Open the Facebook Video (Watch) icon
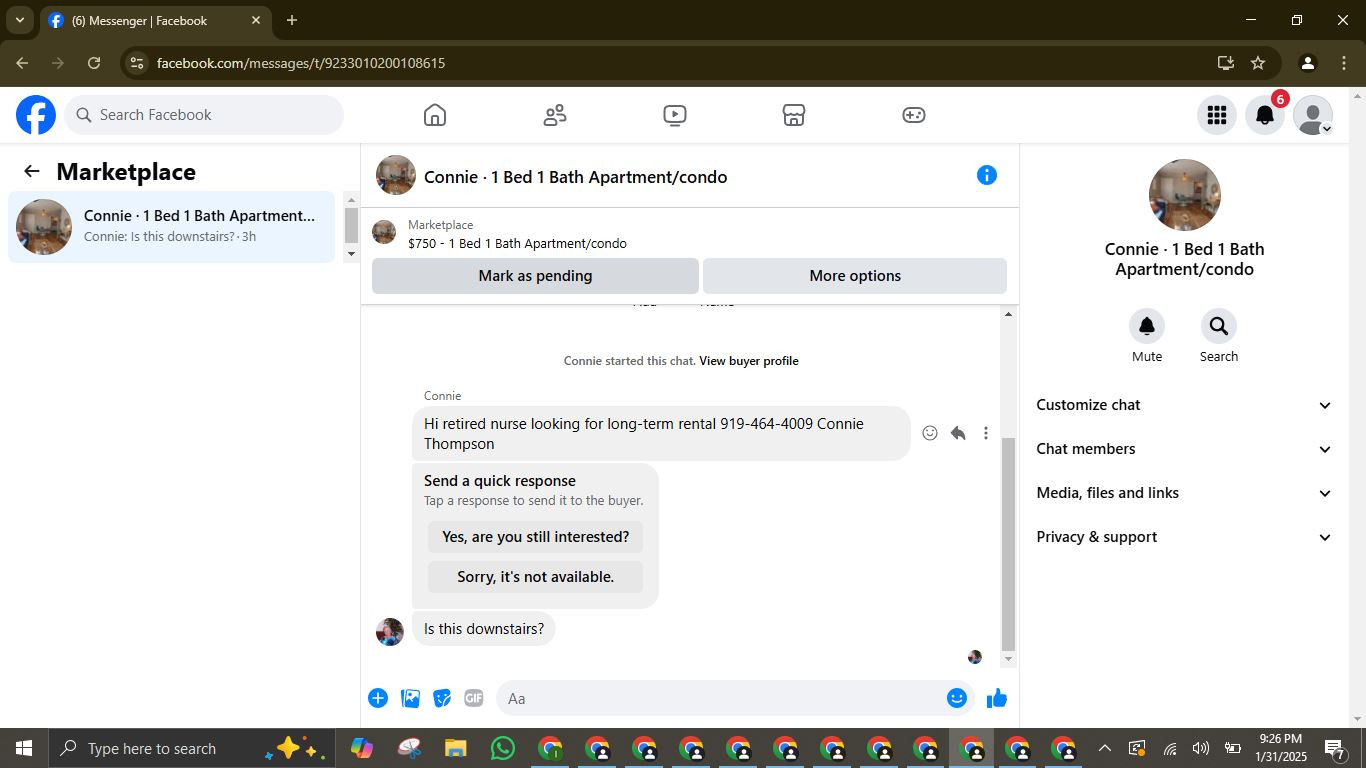Image resolution: width=1366 pixels, height=768 pixels. coord(675,115)
